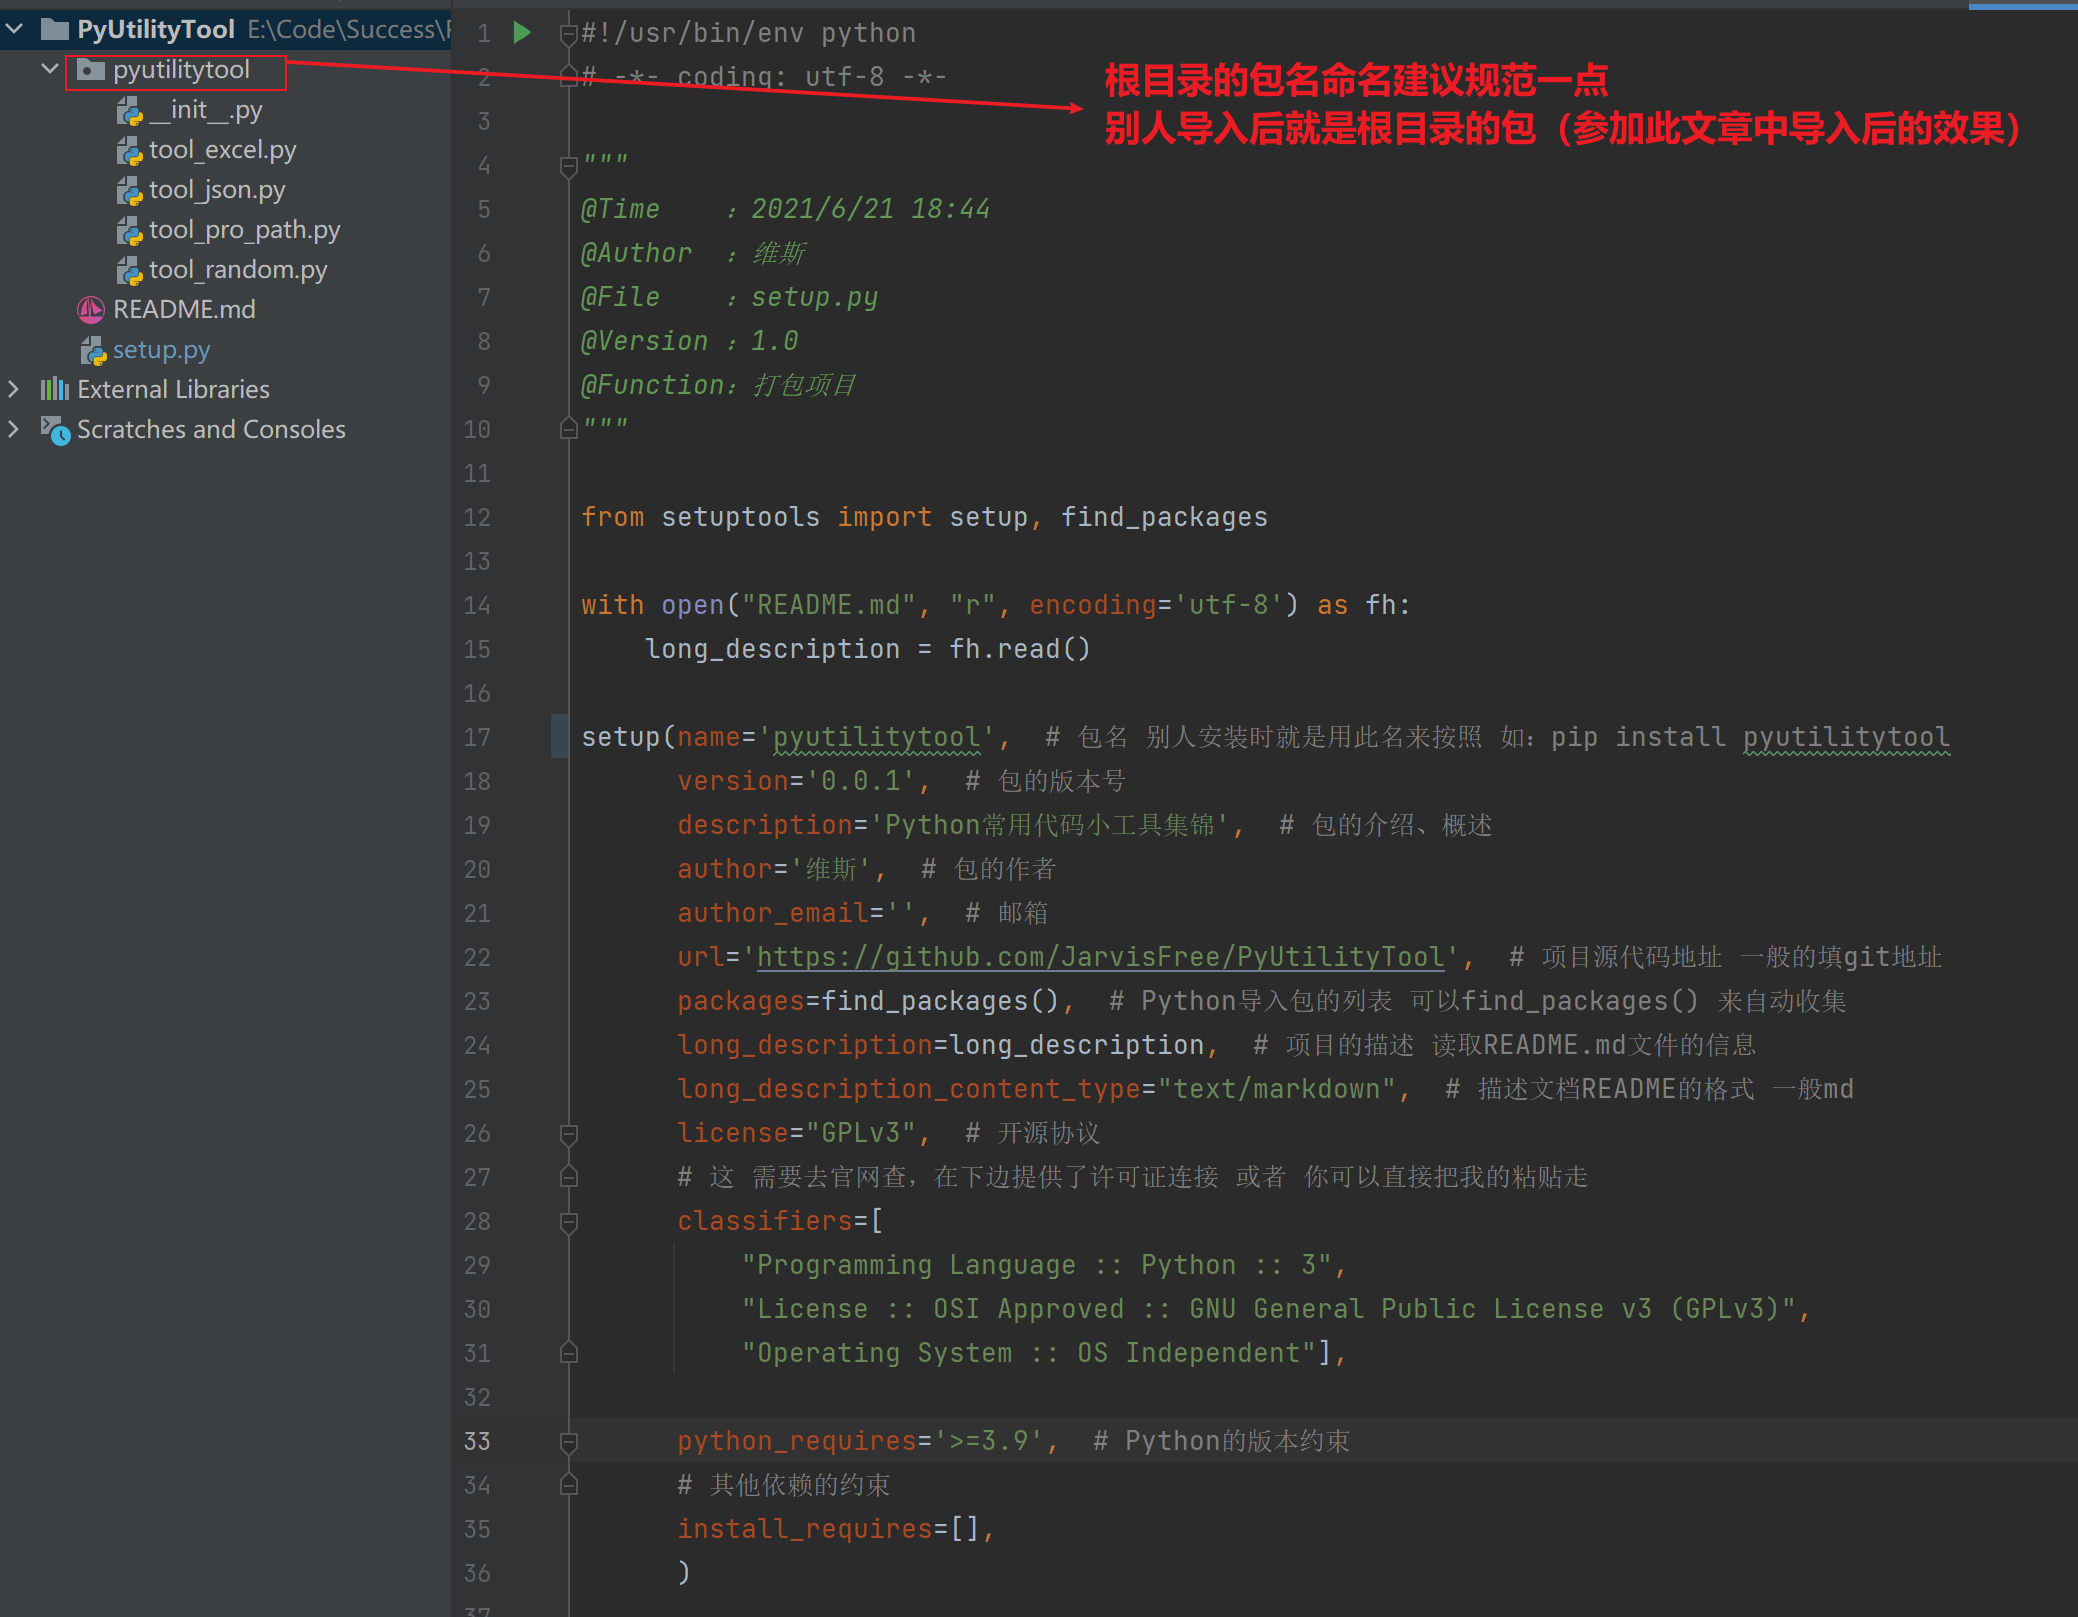
Task: Click the Scratches and Consoles icon
Action: [x=55, y=429]
